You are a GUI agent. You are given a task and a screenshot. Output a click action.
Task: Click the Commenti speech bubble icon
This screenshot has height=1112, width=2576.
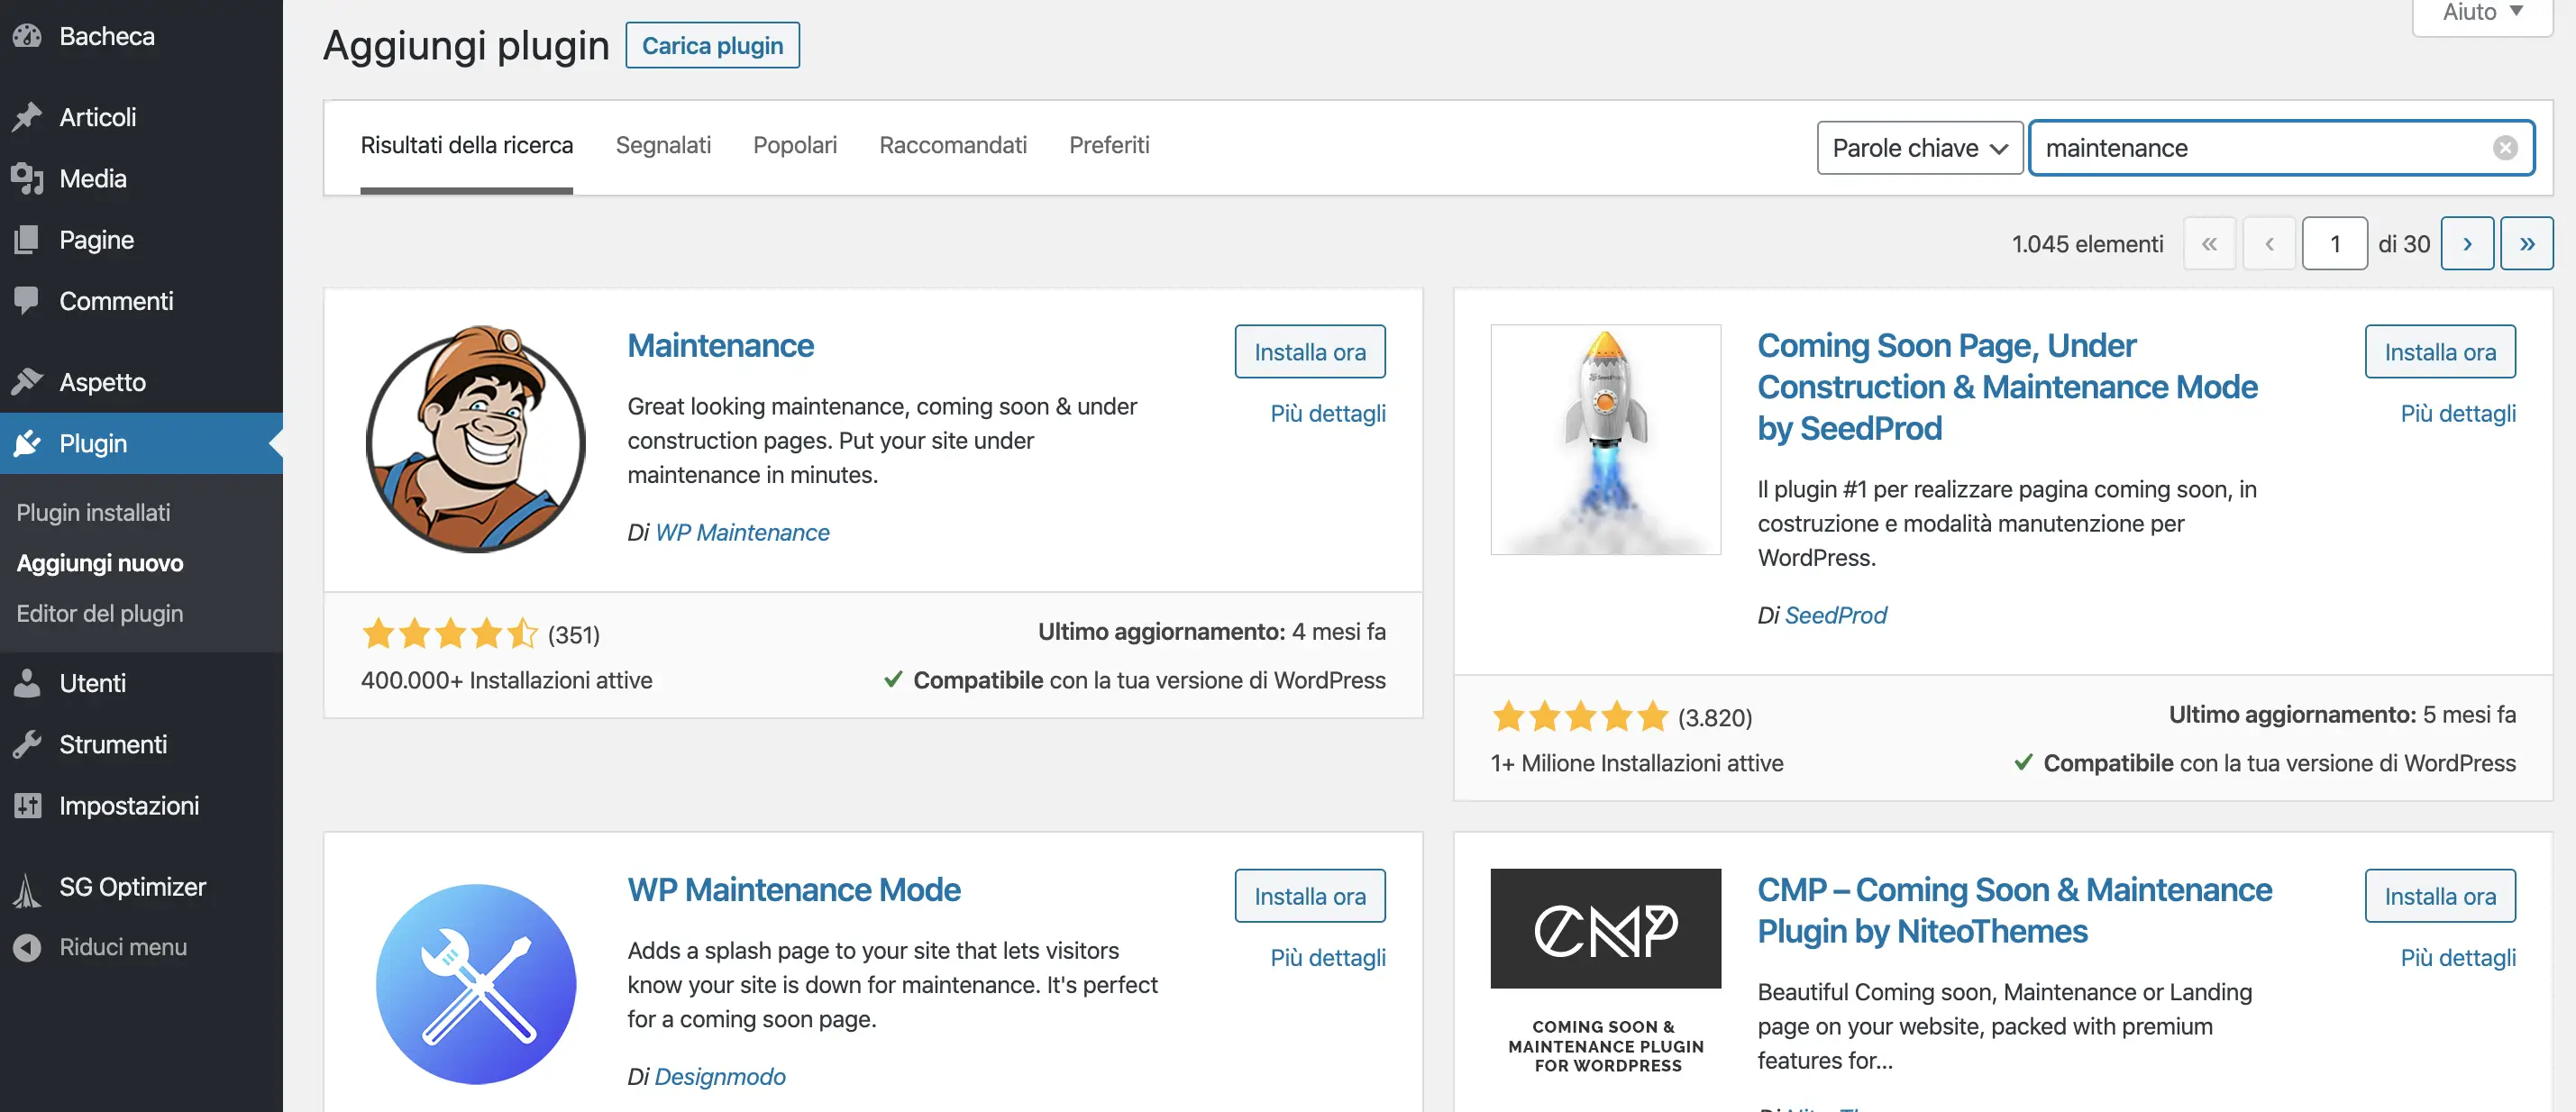(x=27, y=300)
